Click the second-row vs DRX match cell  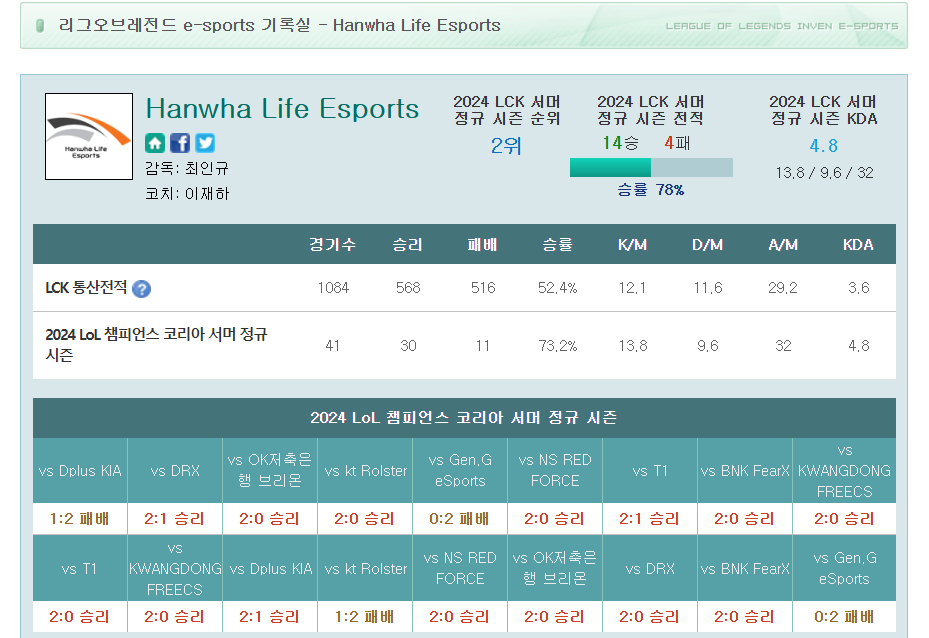(x=650, y=569)
